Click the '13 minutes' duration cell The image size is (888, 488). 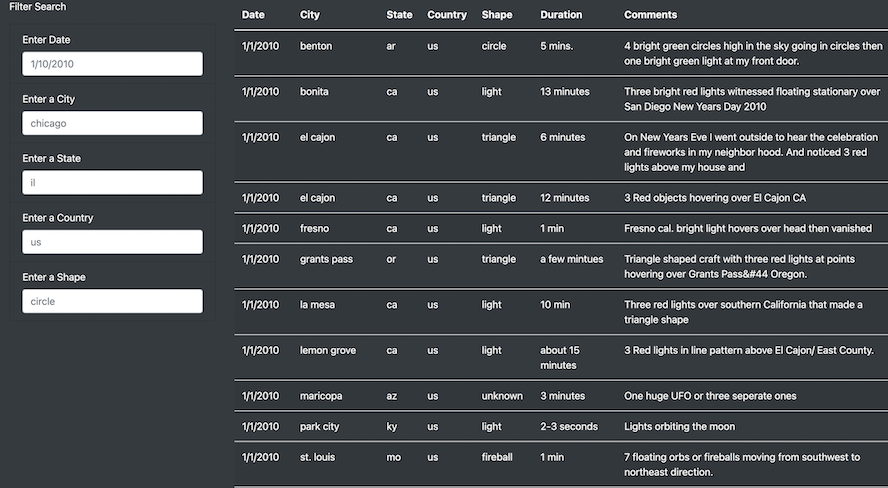coord(565,92)
